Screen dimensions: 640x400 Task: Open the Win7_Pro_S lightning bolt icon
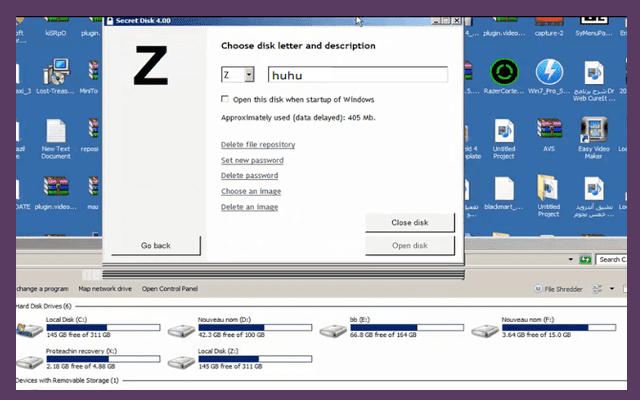coord(548,72)
